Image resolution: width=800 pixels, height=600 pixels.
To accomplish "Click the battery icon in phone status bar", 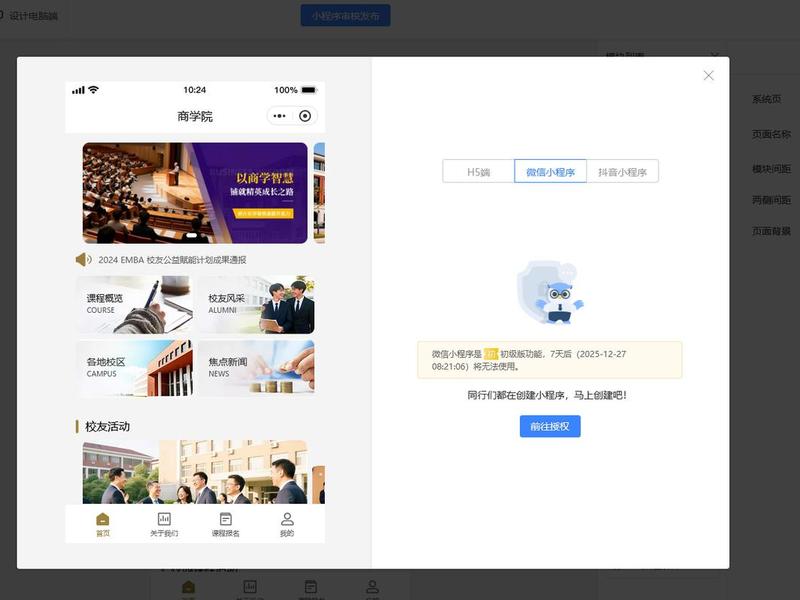I will tap(309, 90).
